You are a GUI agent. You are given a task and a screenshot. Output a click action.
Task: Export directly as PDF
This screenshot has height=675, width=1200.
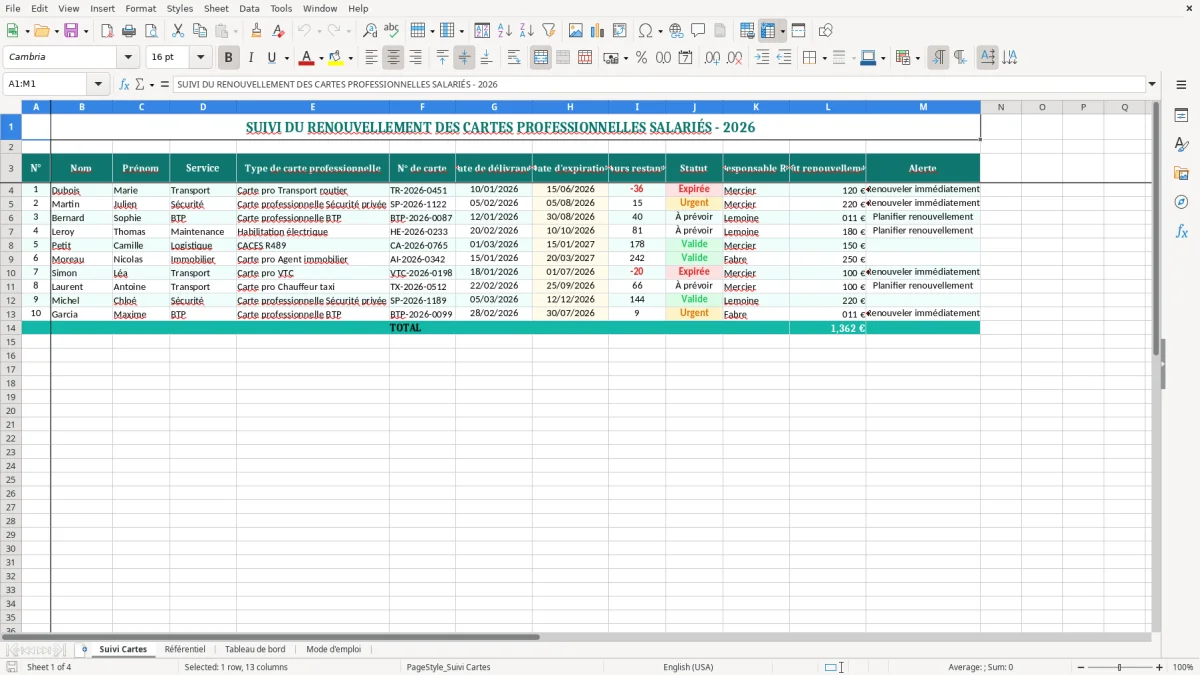tap(107, 31)
